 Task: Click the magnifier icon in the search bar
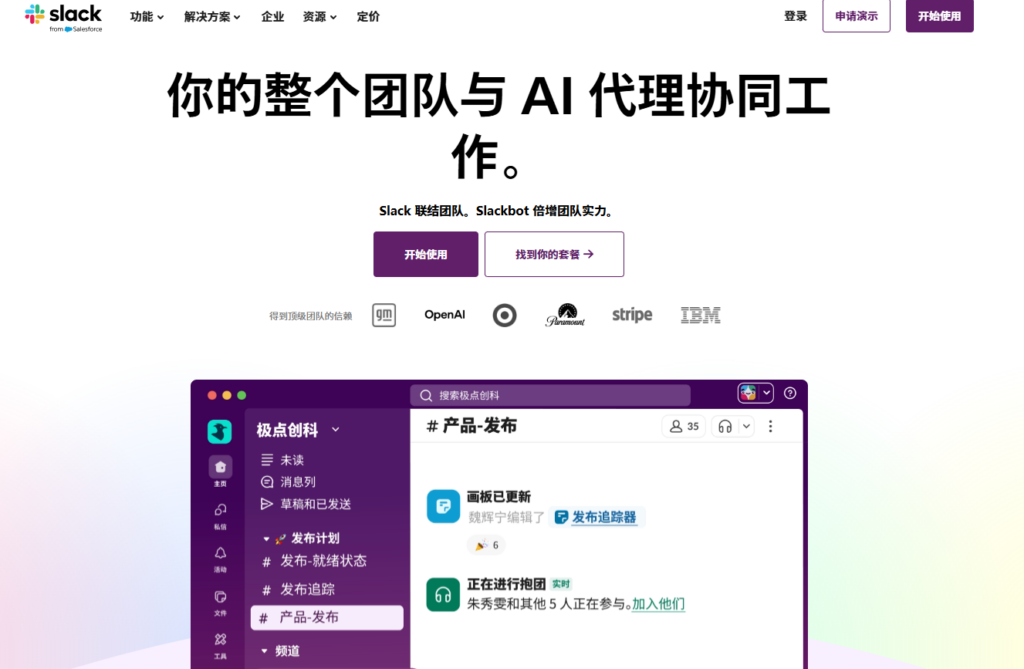click(x=426, y=395)
